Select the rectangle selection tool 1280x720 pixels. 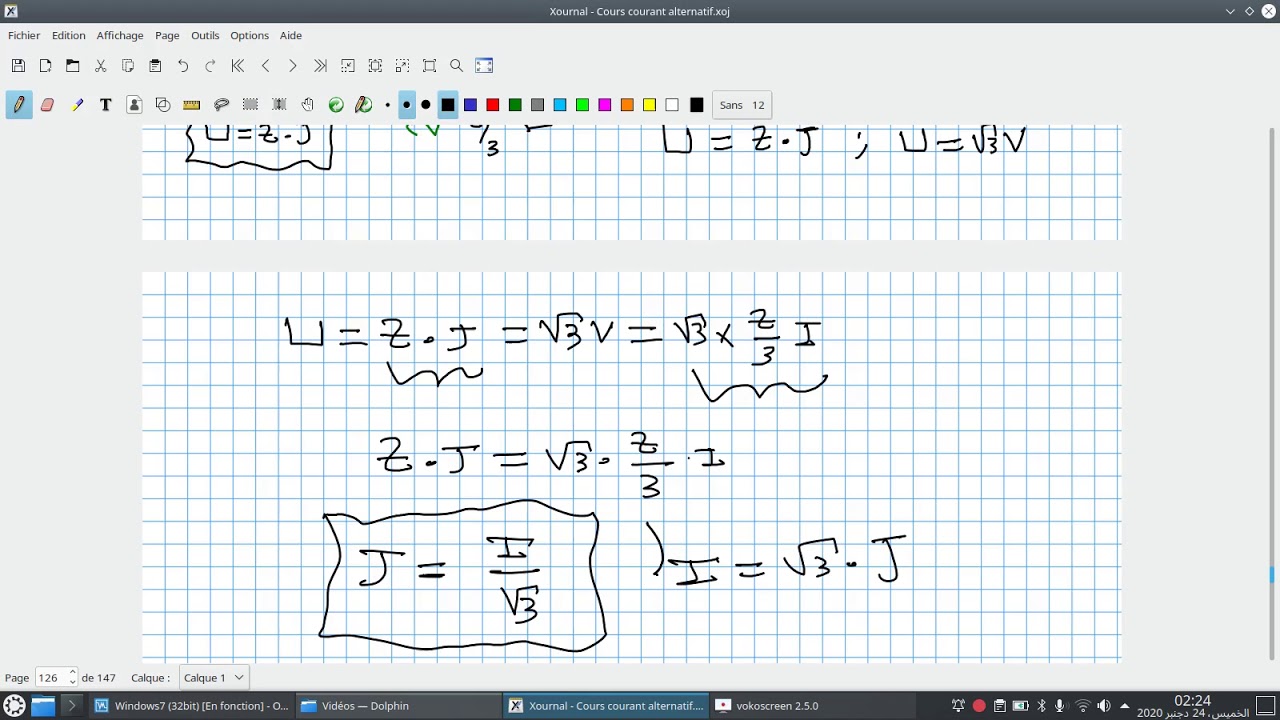(x=250, y=105)
